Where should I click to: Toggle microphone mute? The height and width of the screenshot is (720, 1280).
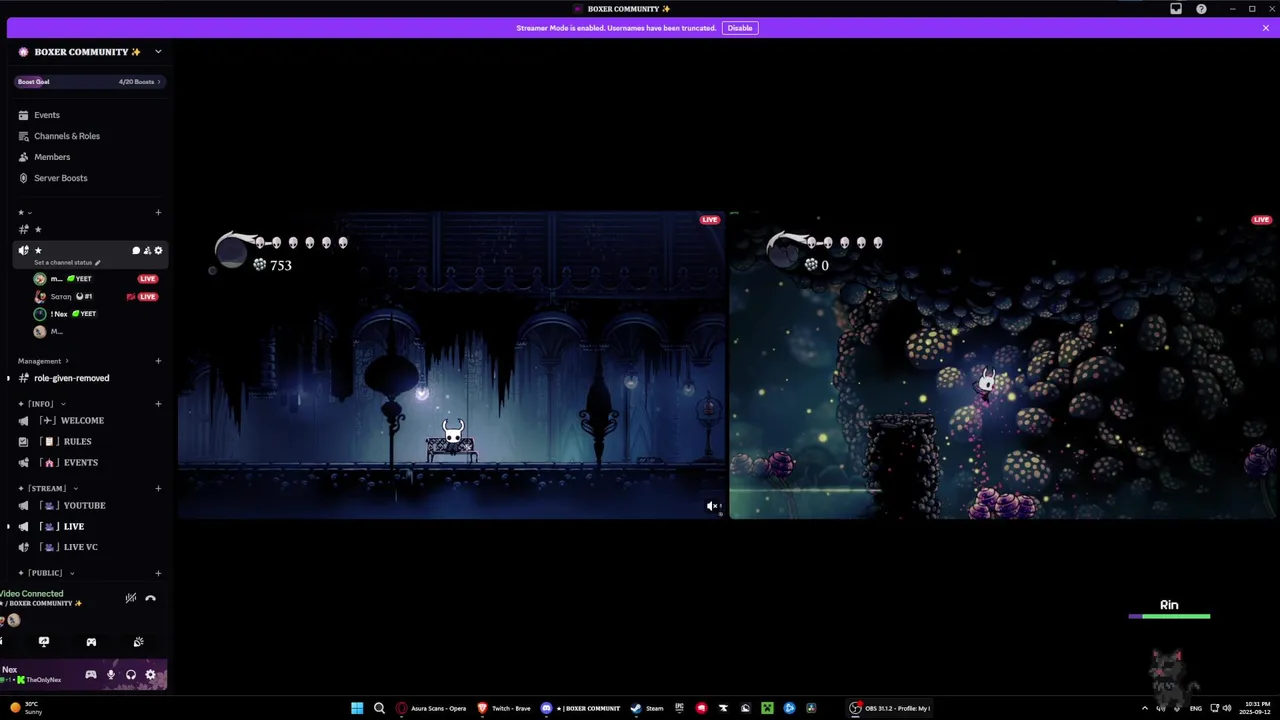(x=111, y=675)
